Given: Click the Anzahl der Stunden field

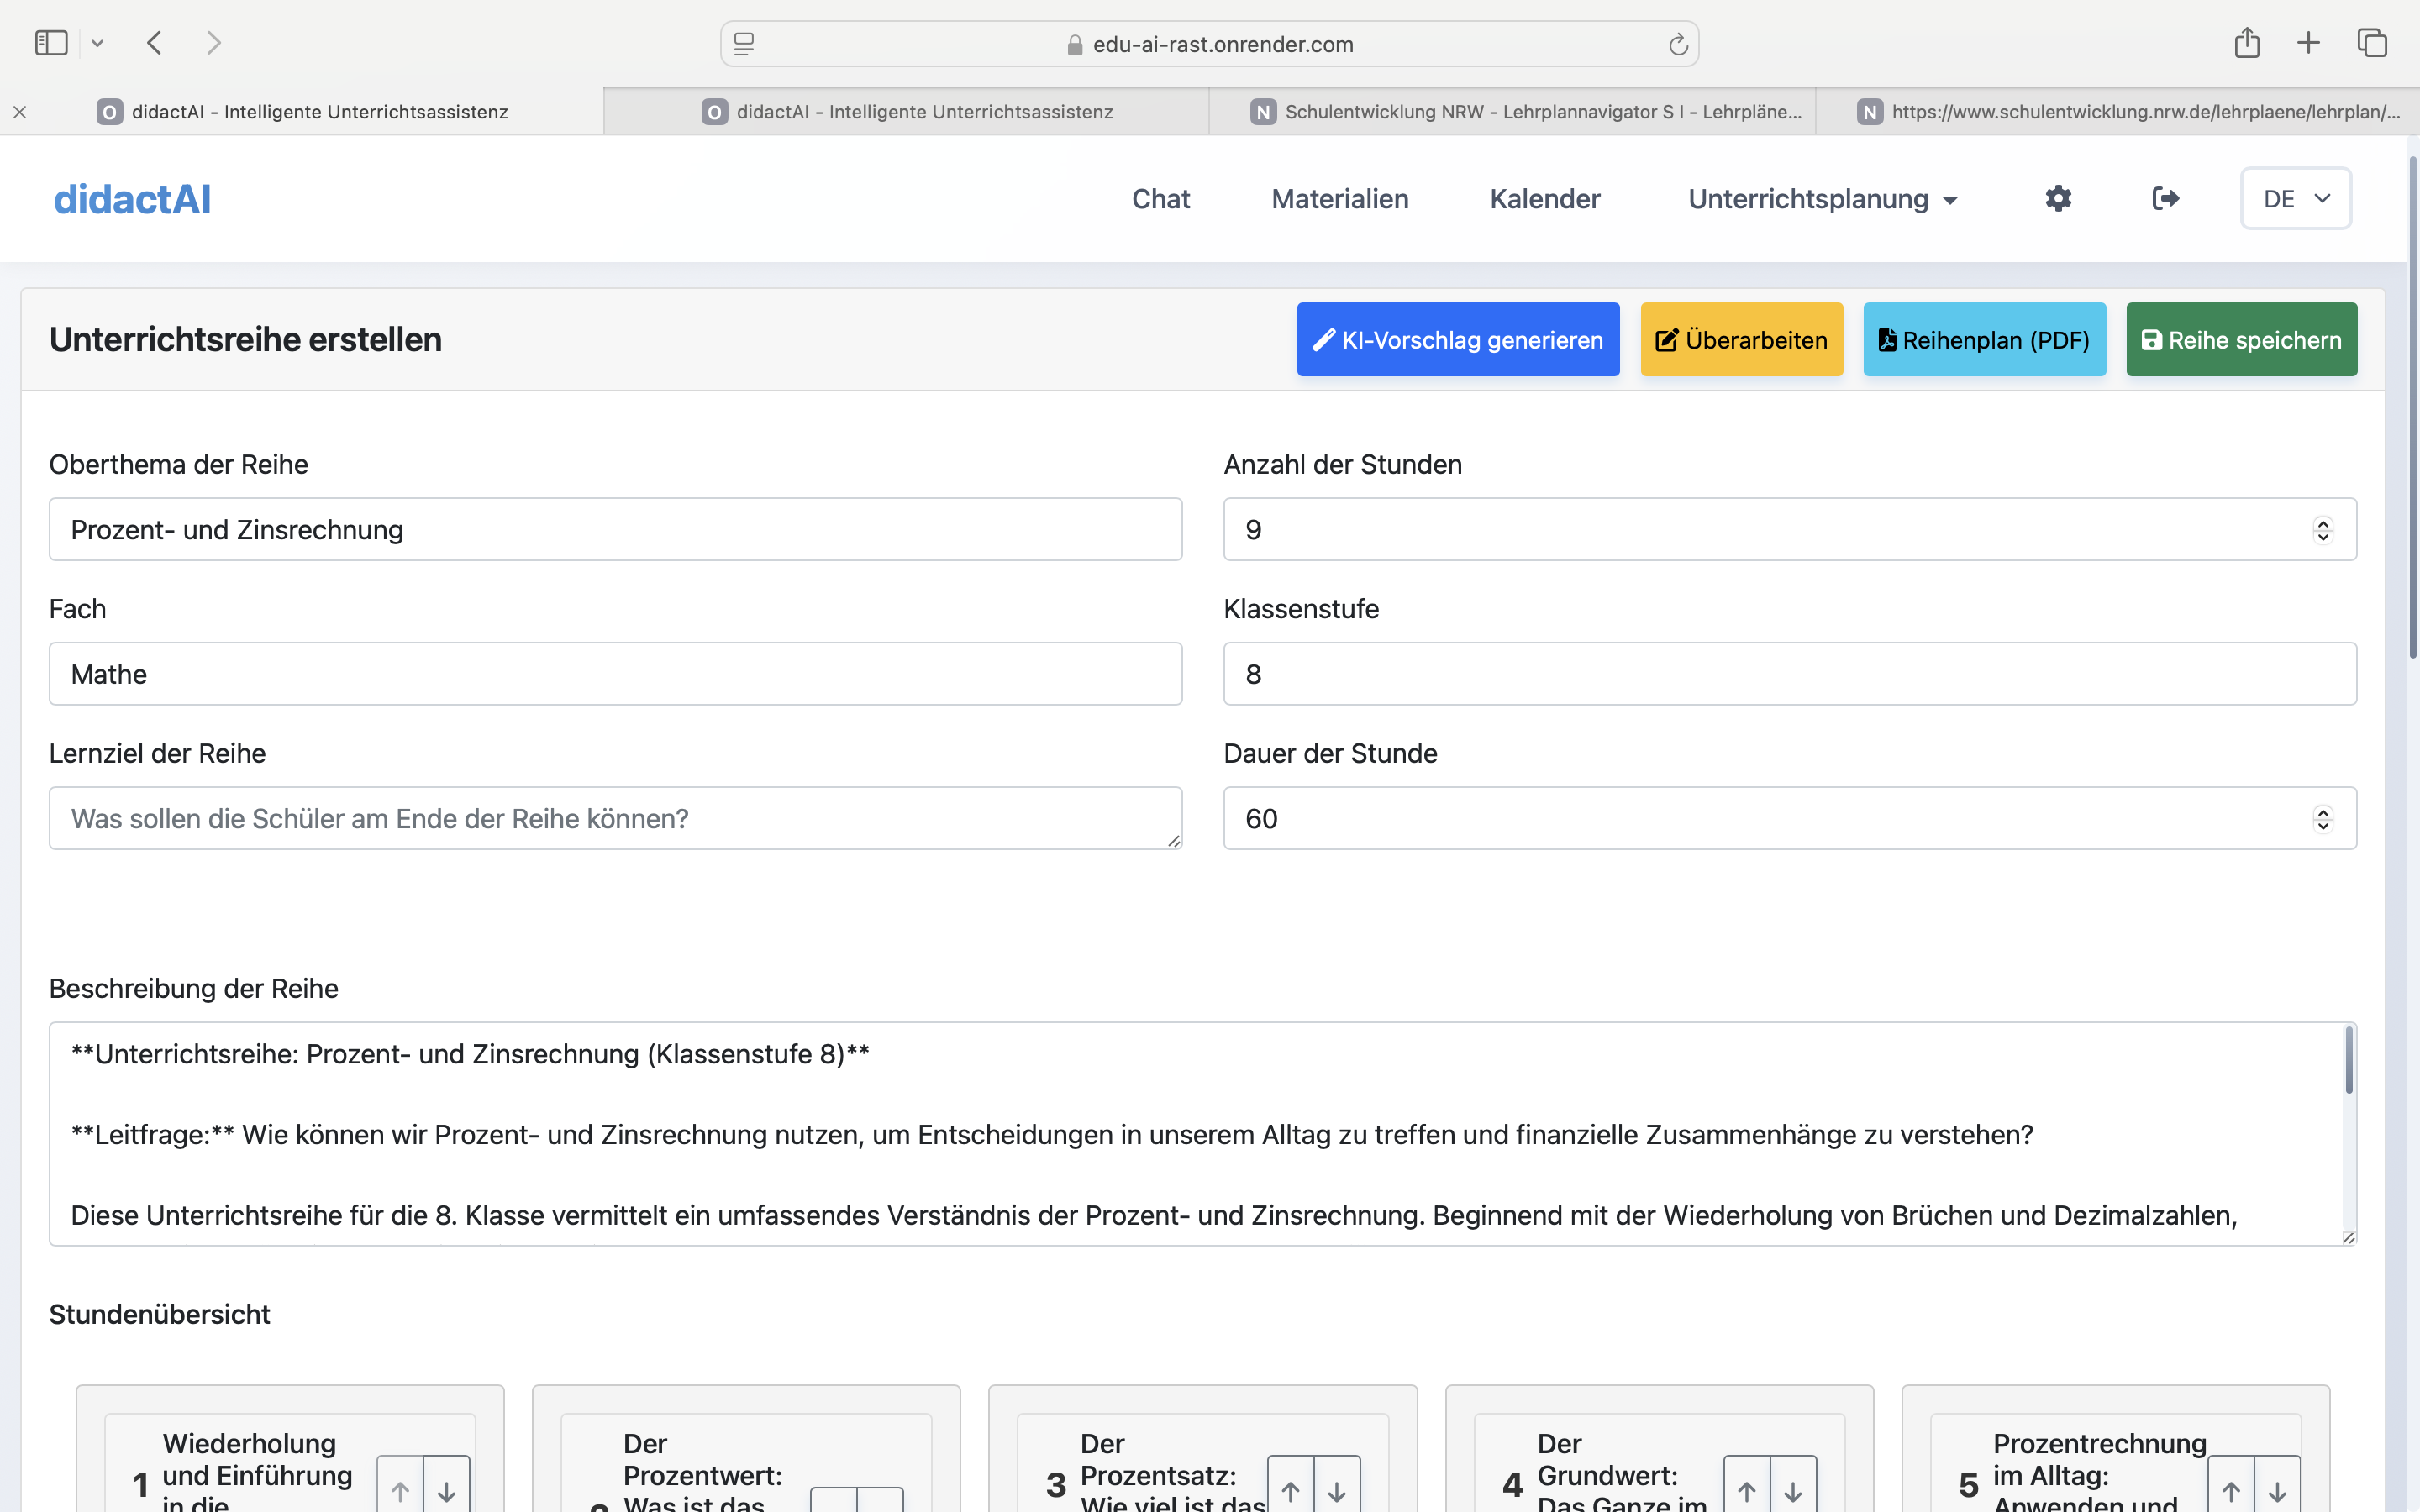Looking at the screenshot, I should click(x=1789, y=529).
